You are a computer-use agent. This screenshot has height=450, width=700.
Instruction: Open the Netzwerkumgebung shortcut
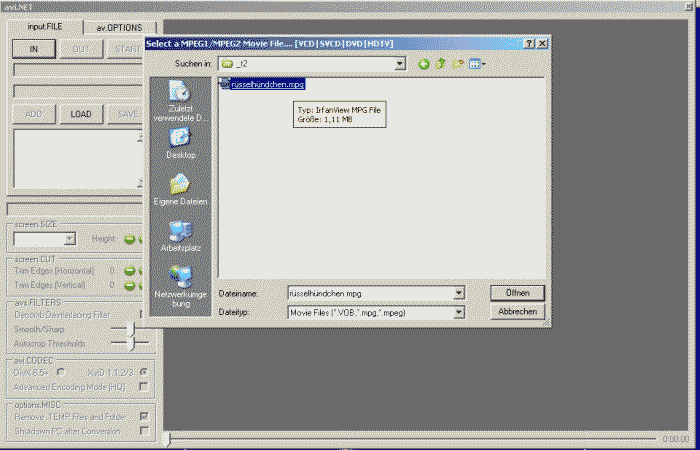181,284
